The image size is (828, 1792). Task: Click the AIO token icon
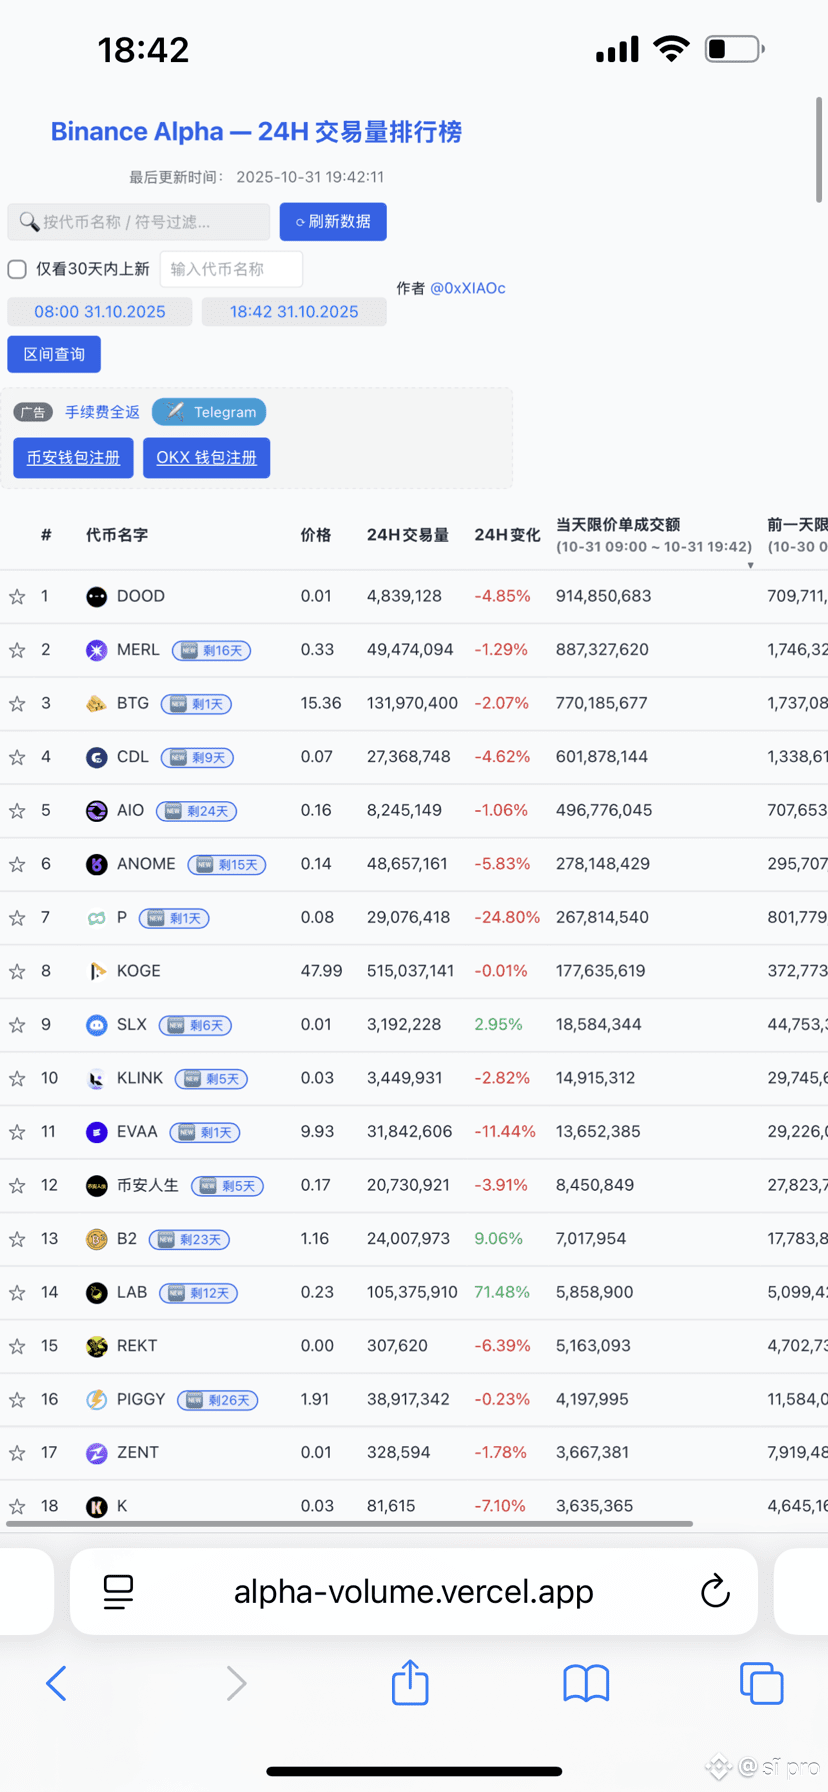tap(96, 811)
